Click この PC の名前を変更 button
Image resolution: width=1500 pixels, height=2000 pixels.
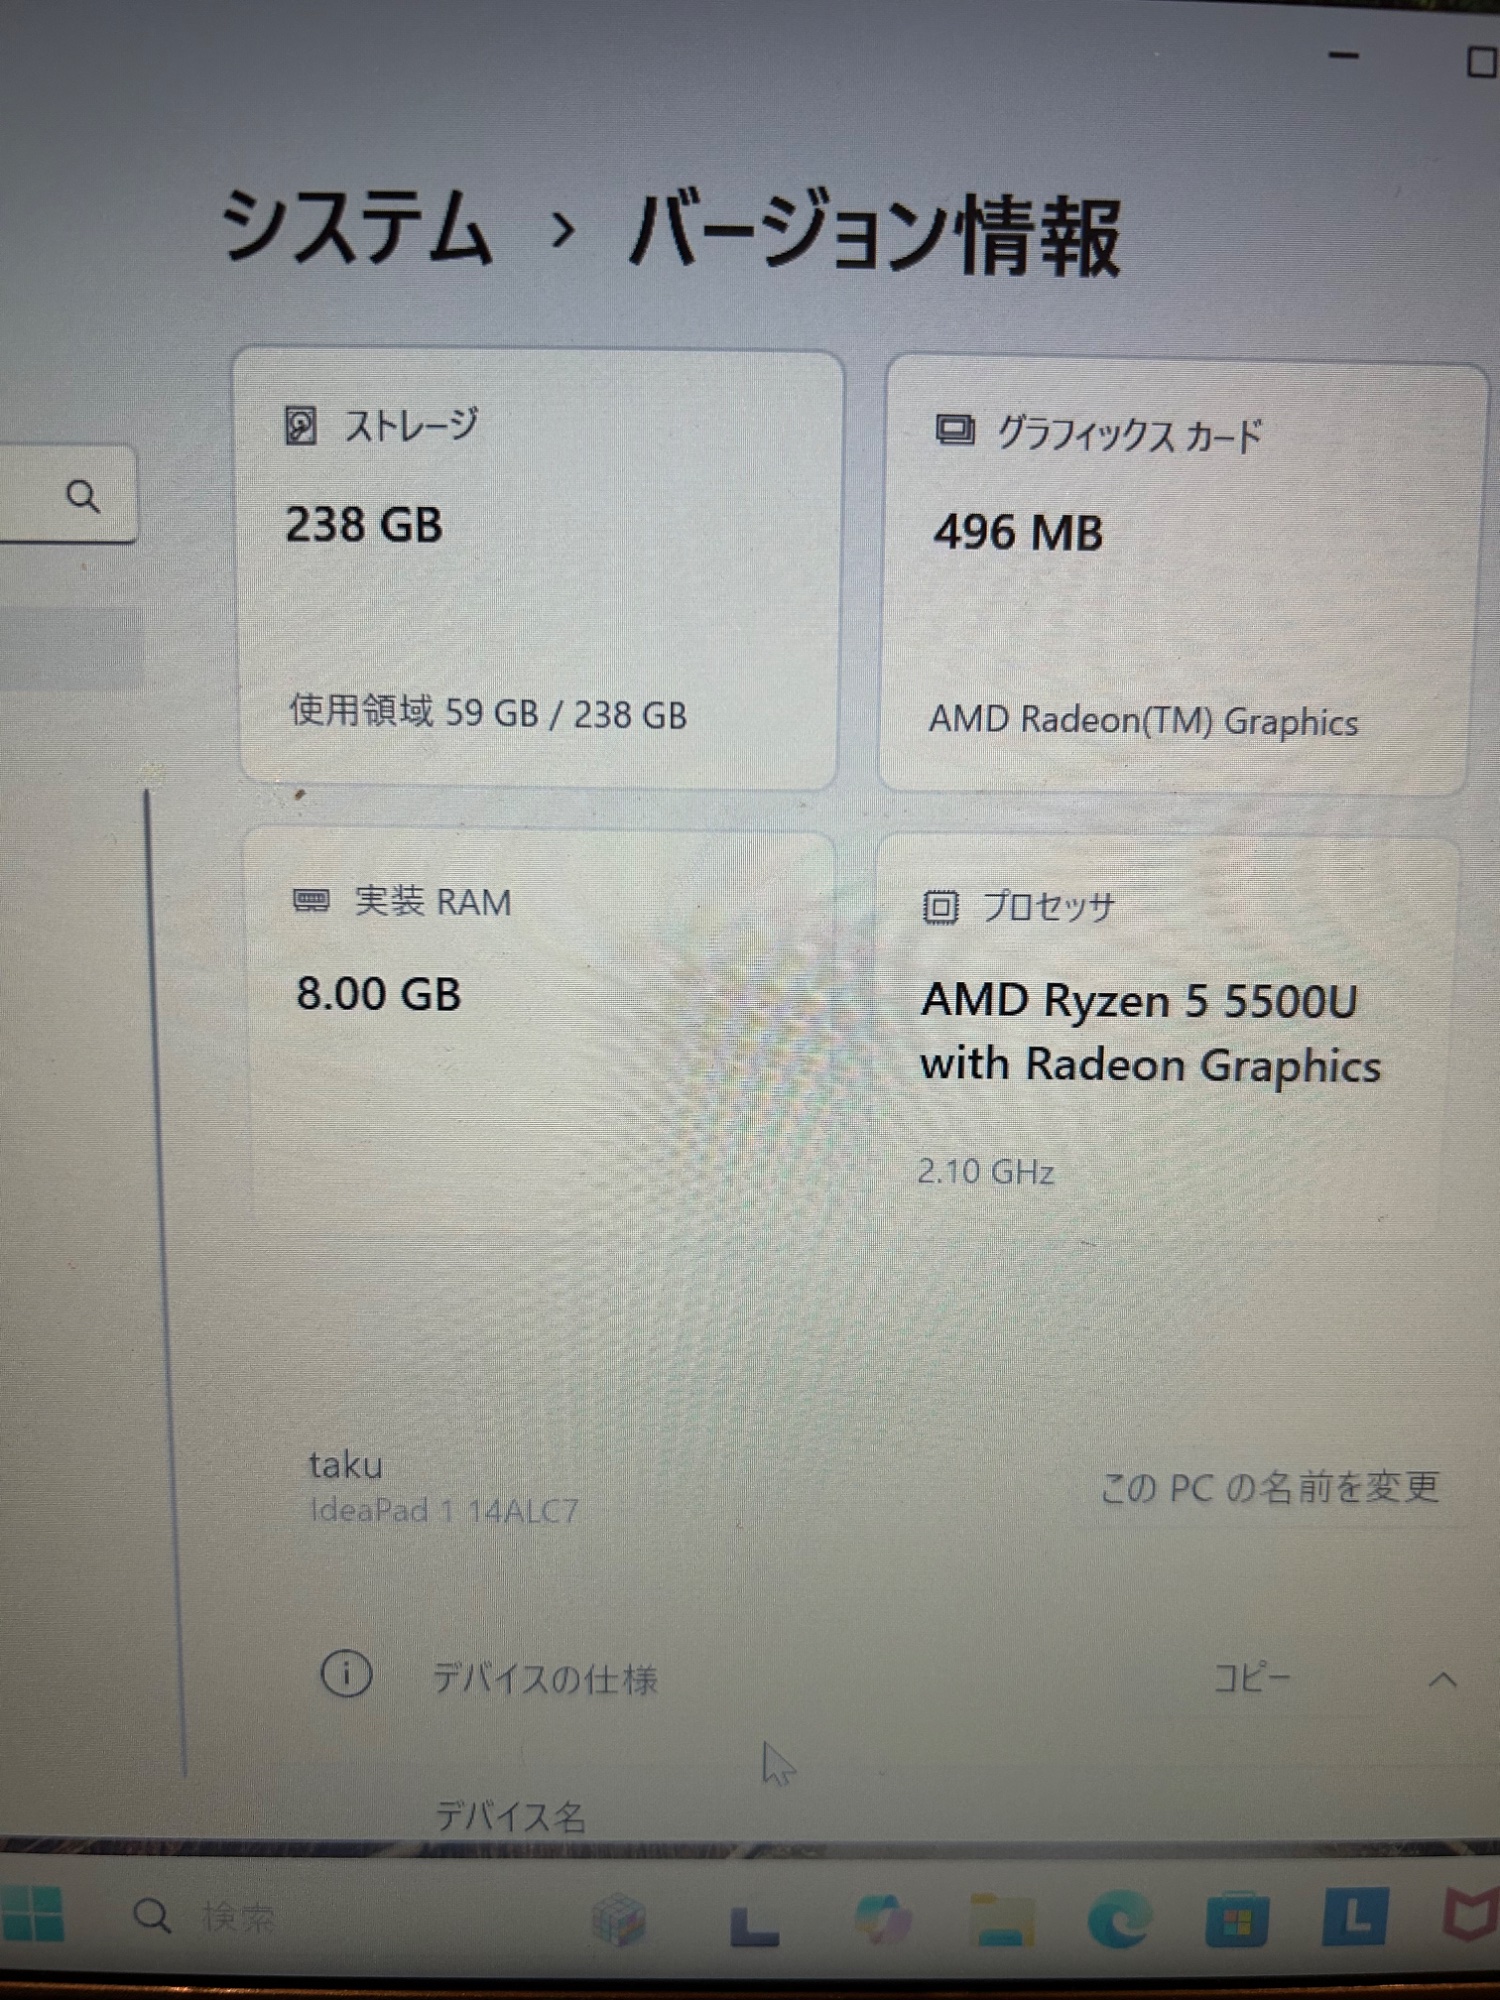coord(1269,1487)
